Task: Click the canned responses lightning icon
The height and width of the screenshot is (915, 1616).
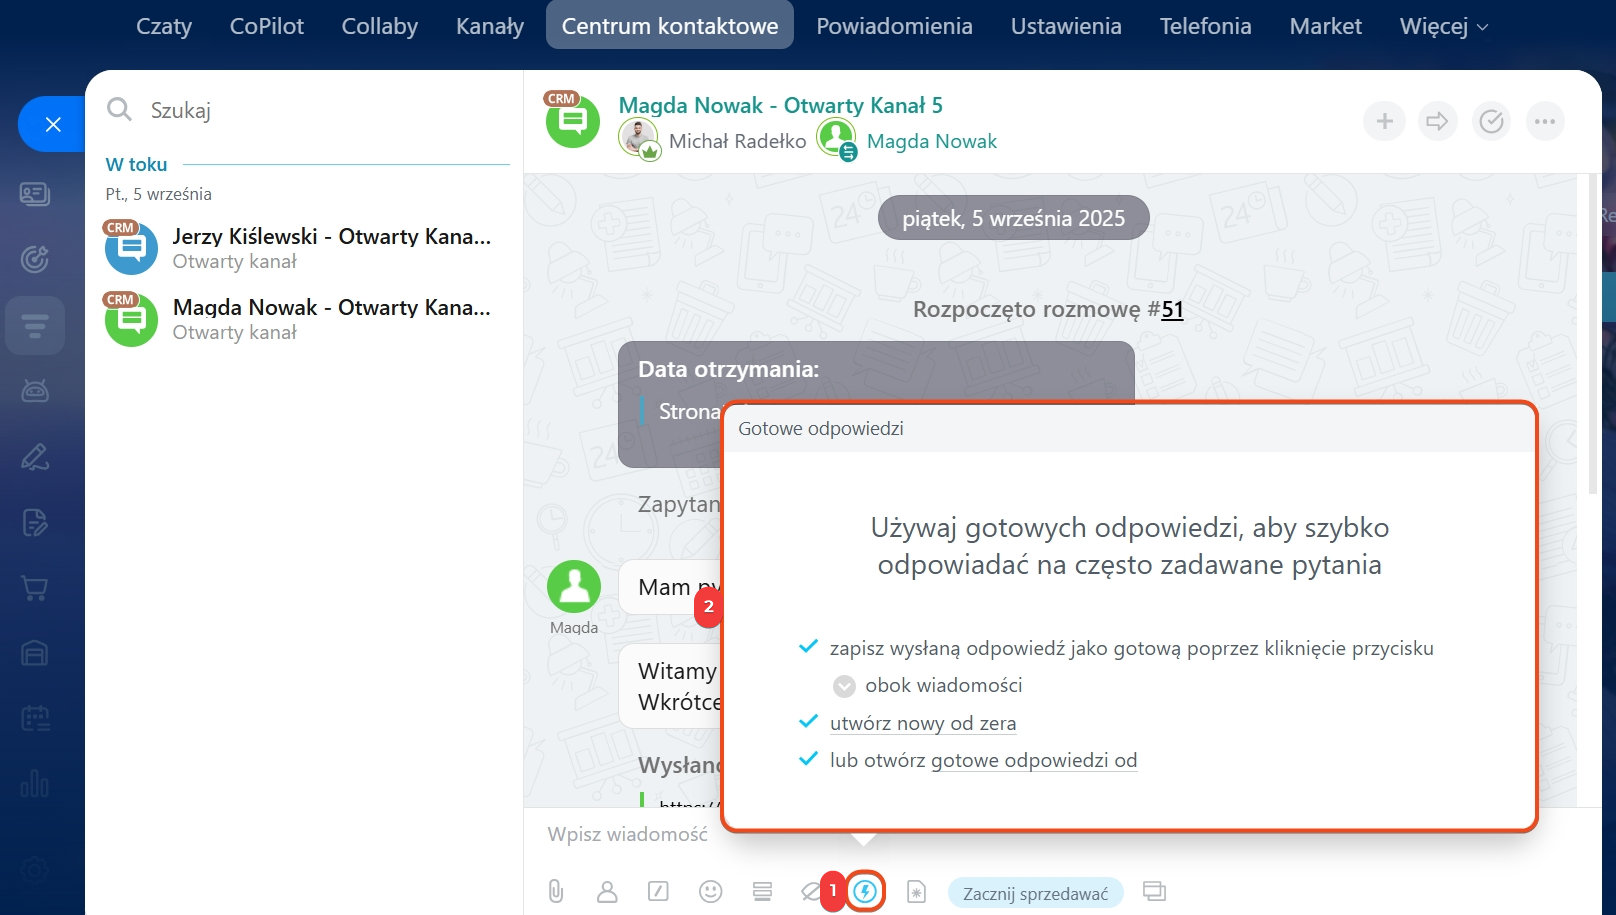Action: pyautogui.click(x=865, y=891)
